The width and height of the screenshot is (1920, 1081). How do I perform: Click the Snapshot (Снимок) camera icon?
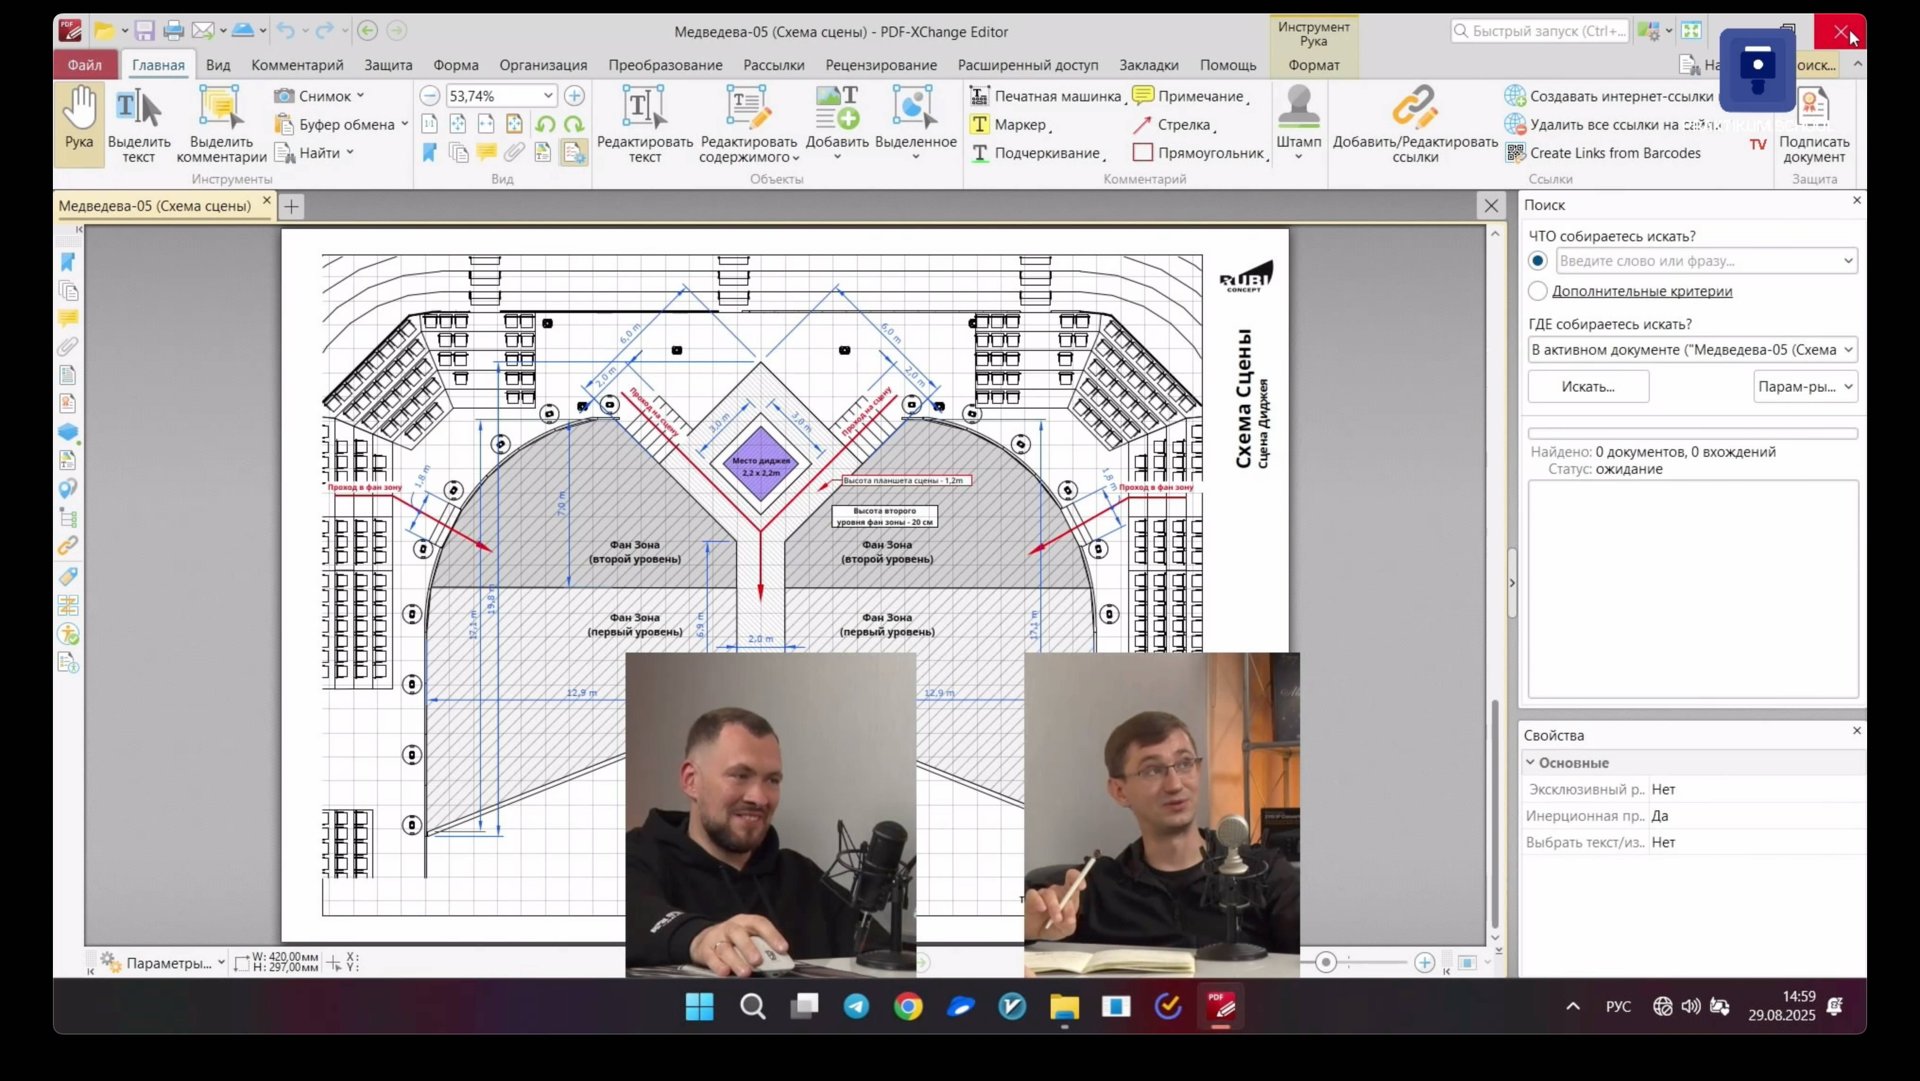284,96
